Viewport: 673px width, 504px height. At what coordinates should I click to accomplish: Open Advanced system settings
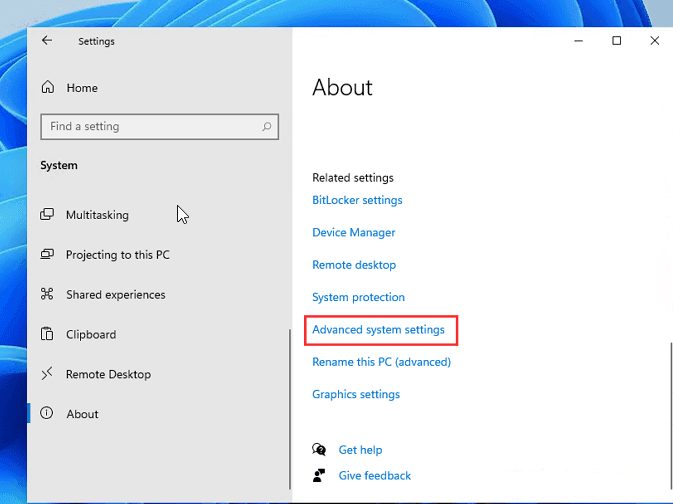click(x=378, y=330)
